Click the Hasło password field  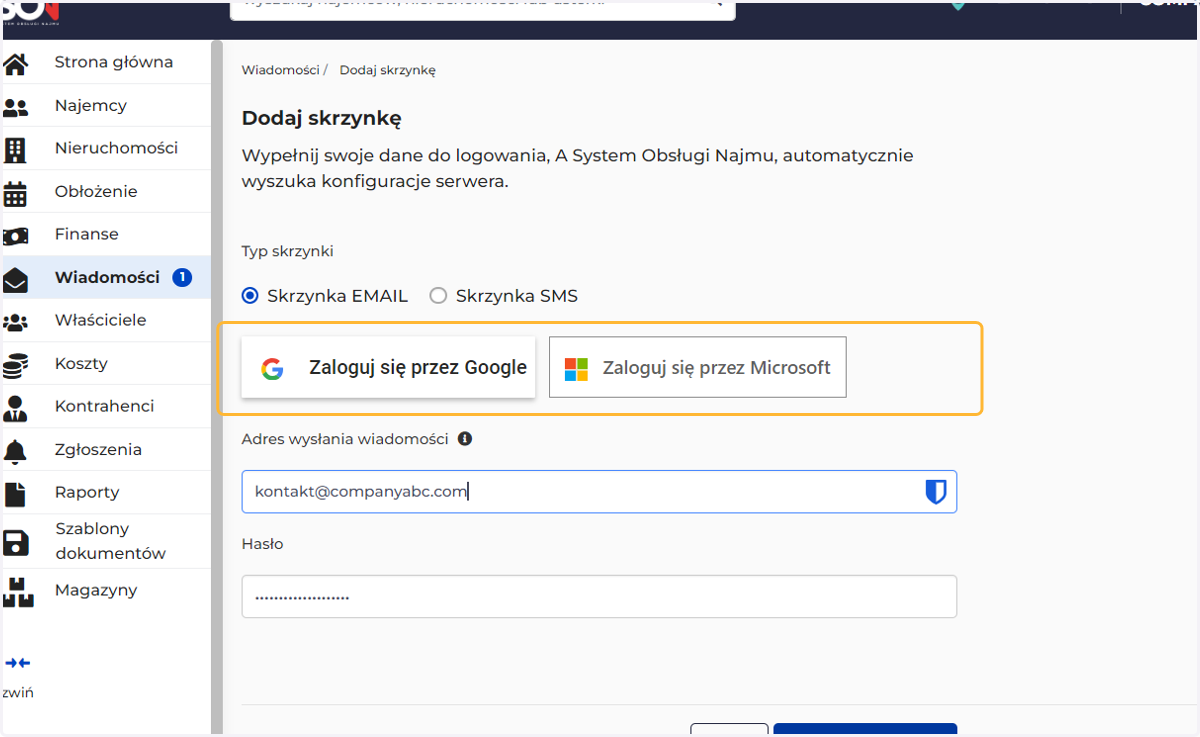click(x=599, y=596)
